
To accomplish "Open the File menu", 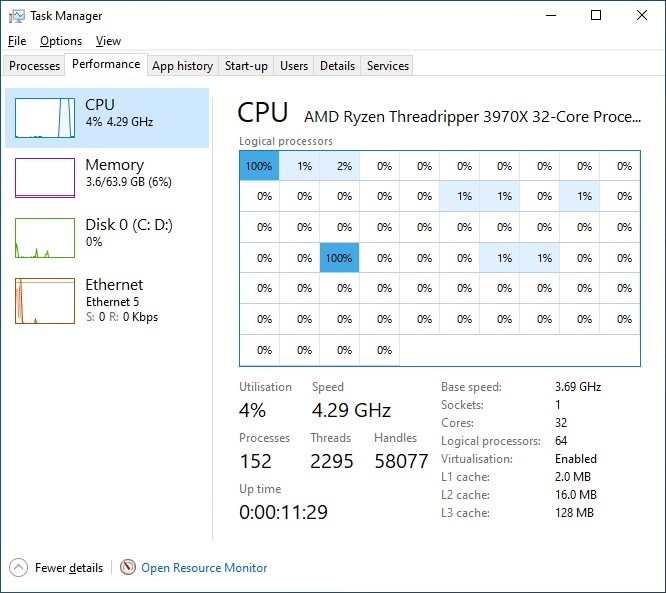I will tap(17, 41).
